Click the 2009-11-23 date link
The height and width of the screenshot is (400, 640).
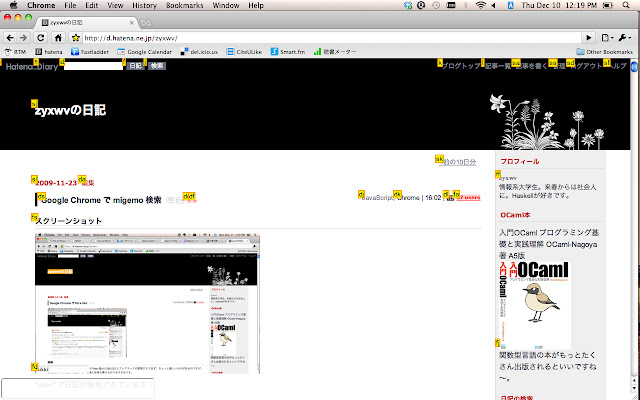coord(56,183)
